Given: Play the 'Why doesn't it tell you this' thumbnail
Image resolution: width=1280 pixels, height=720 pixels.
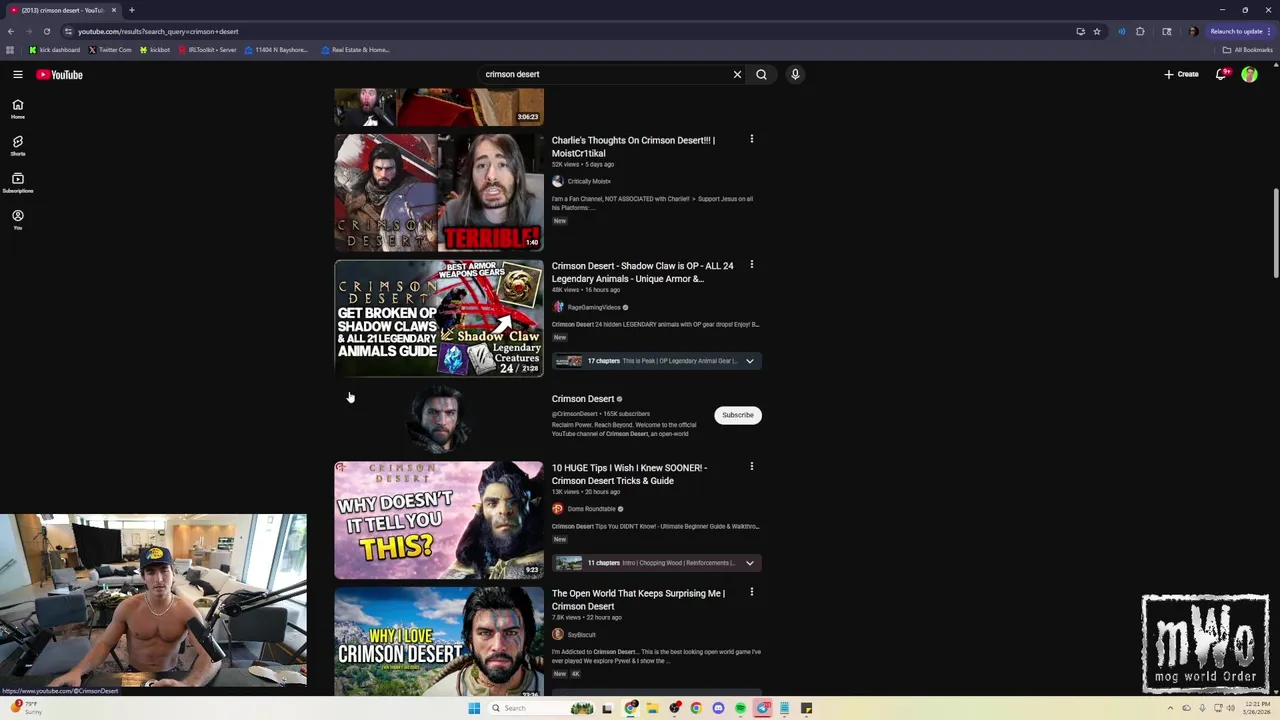Looking at the screenshot, I should click(x=439, y=520).
